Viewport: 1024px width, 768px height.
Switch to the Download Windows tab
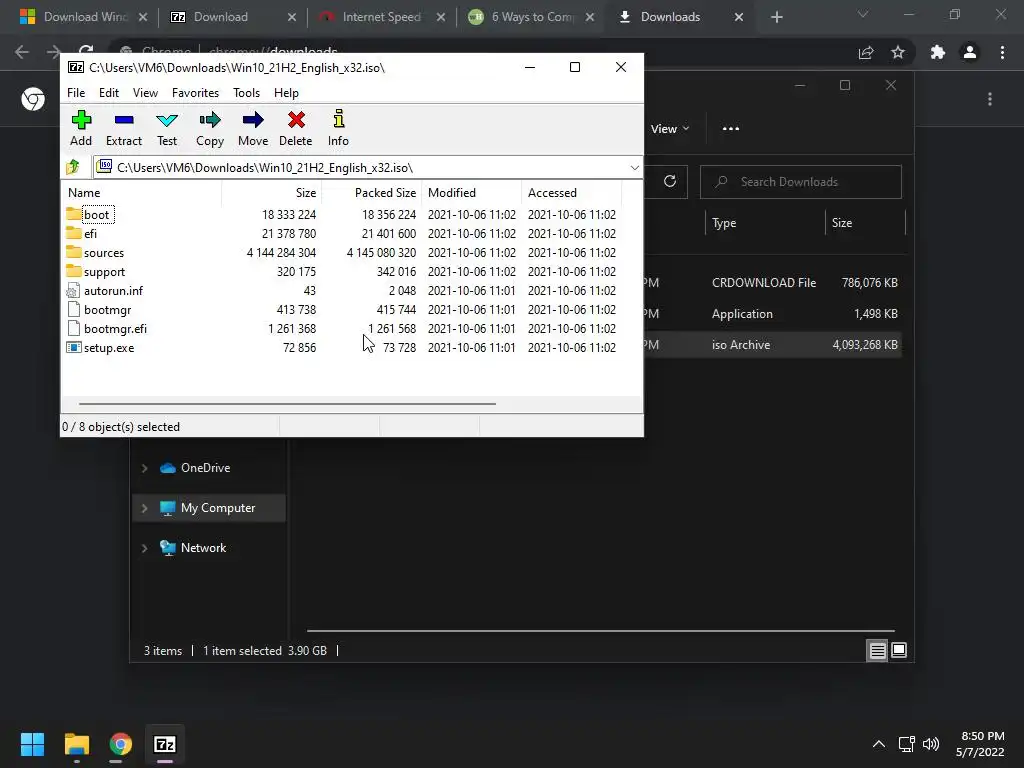click(x=82, y=17)
